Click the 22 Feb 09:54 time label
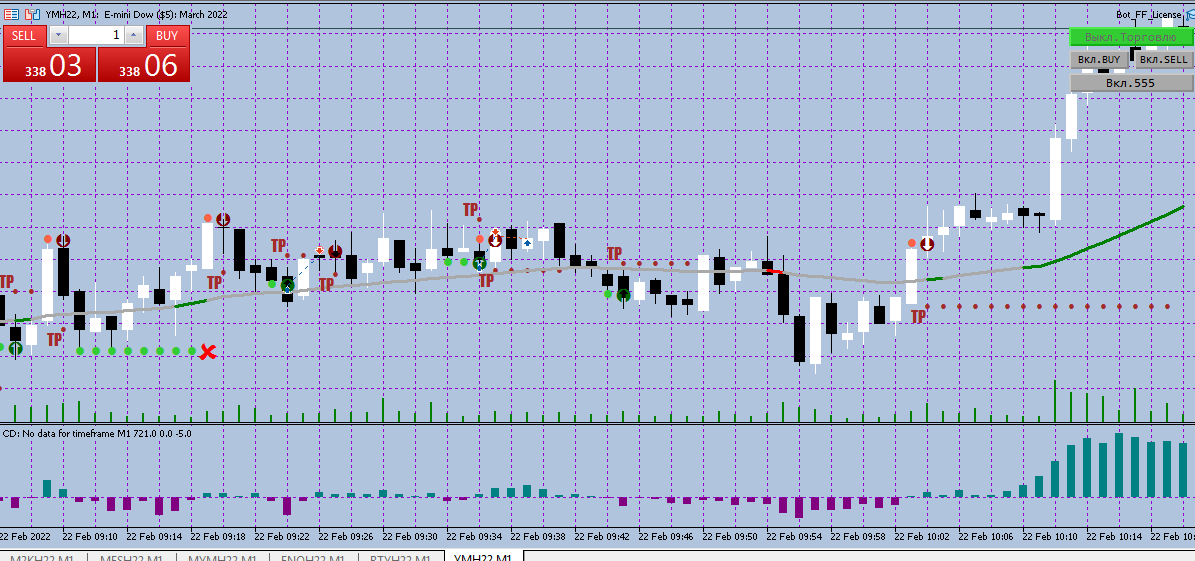Screen dimensions: 1195x561 click(x=794, y=536)
